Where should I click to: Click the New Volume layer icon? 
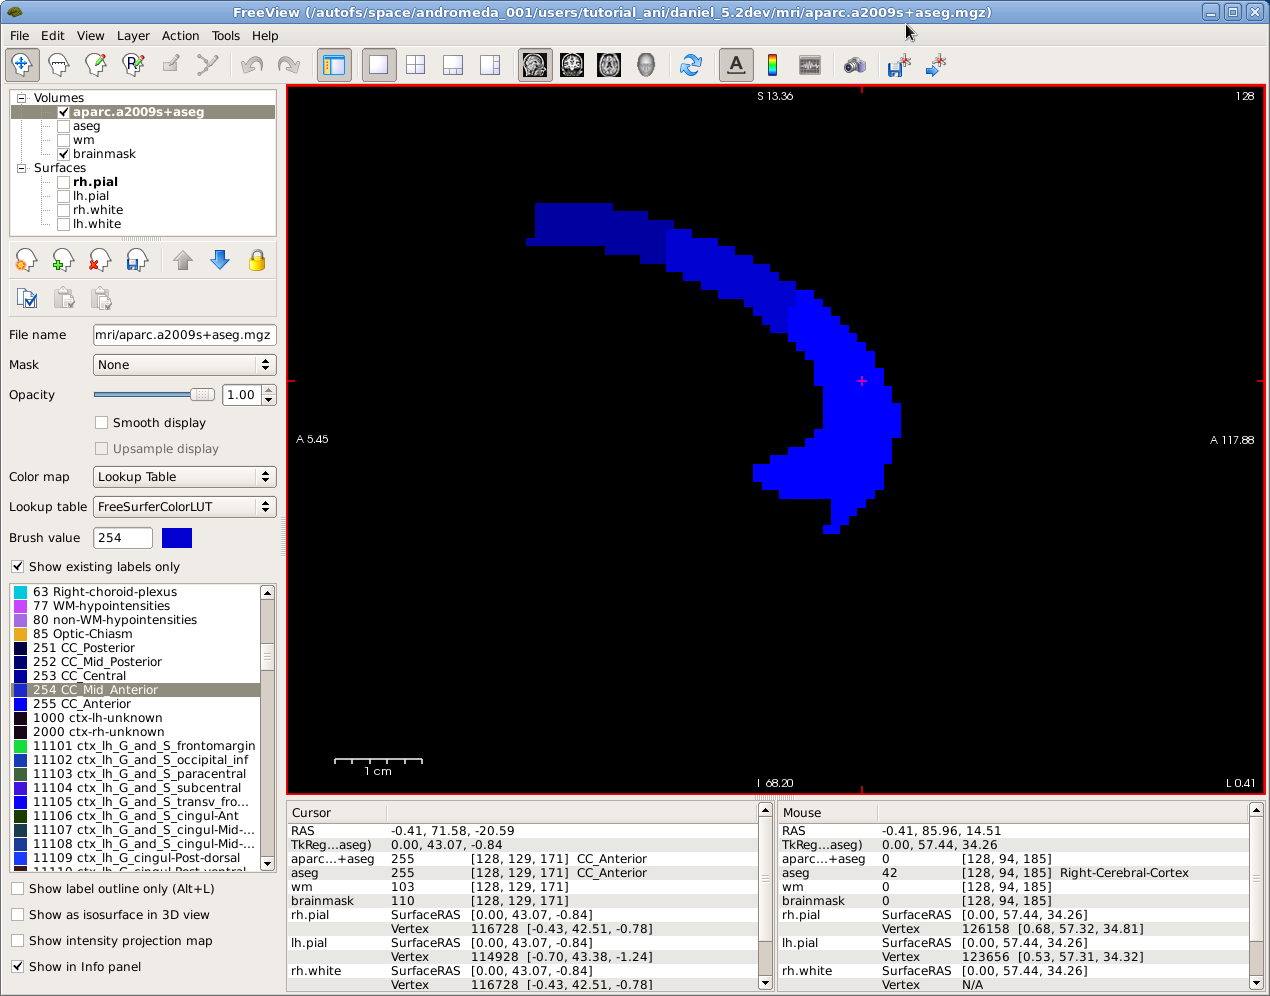[26, 261]
